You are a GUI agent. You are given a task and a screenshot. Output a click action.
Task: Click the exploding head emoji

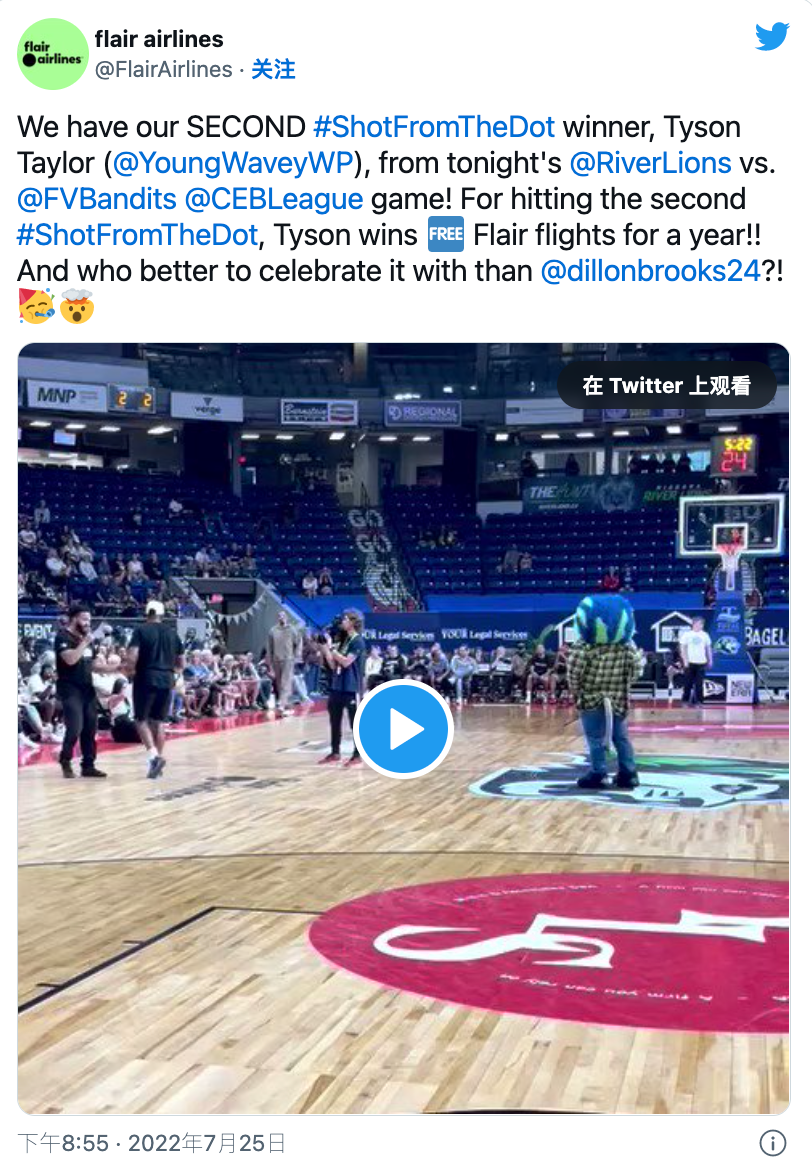coord(77,306)
